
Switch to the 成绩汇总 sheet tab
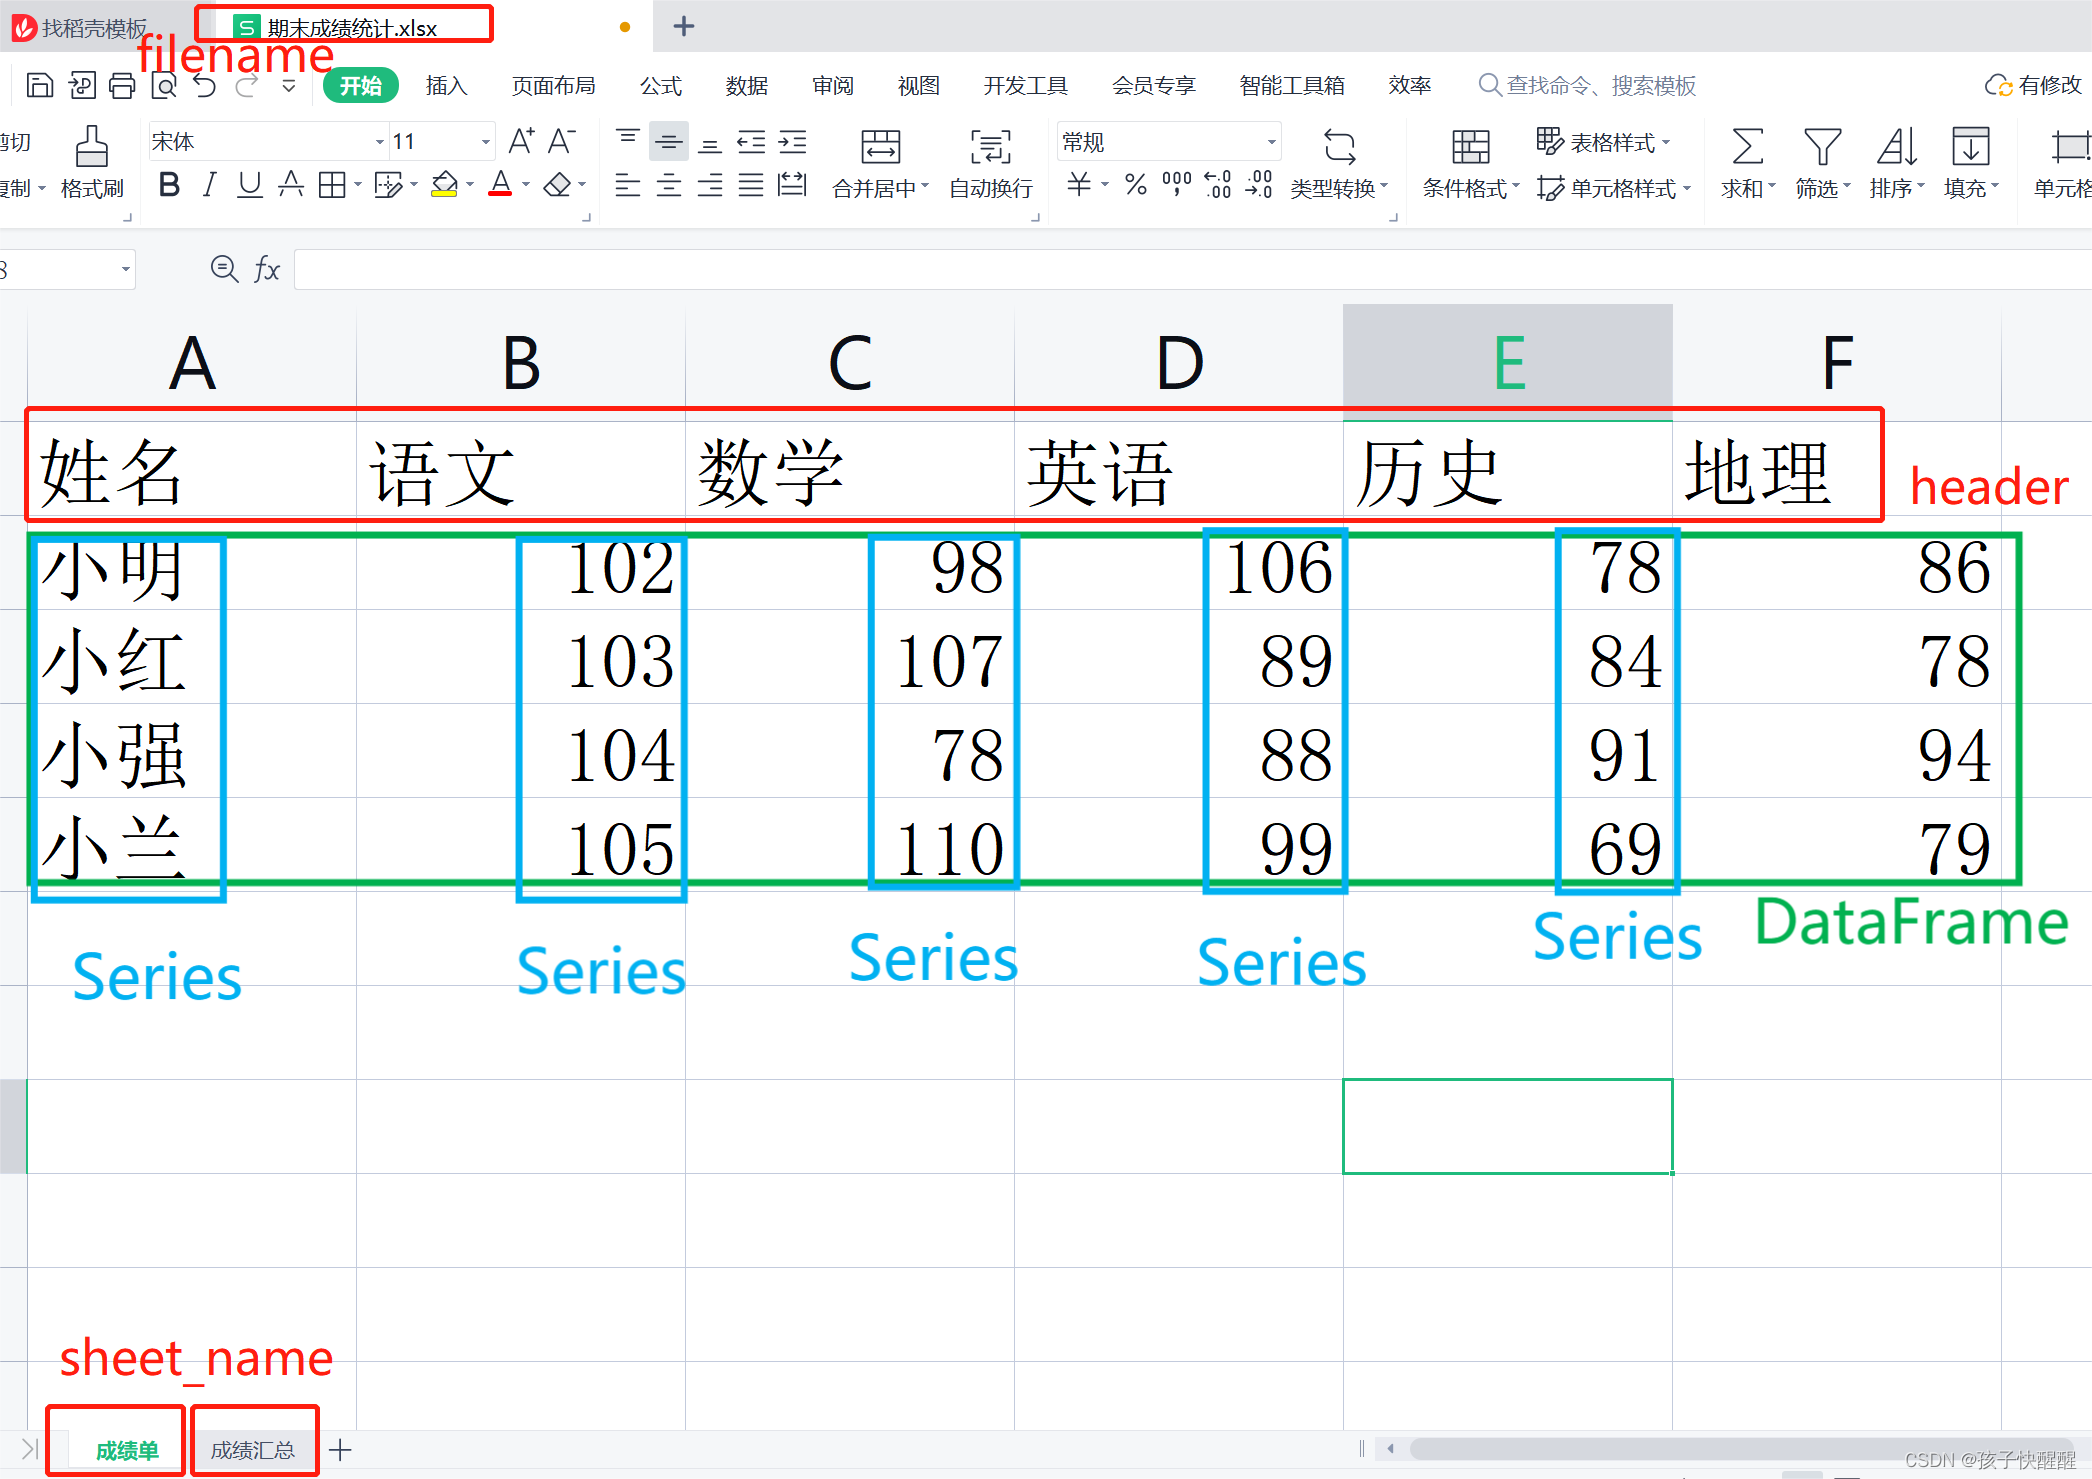pyautogui.click(x=253, y=1450)
